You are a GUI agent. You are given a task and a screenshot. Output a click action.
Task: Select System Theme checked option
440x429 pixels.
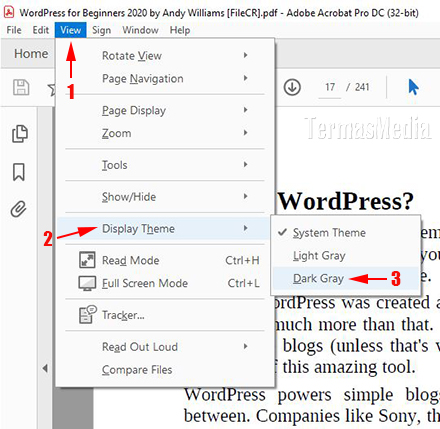[x=346, y=232]
